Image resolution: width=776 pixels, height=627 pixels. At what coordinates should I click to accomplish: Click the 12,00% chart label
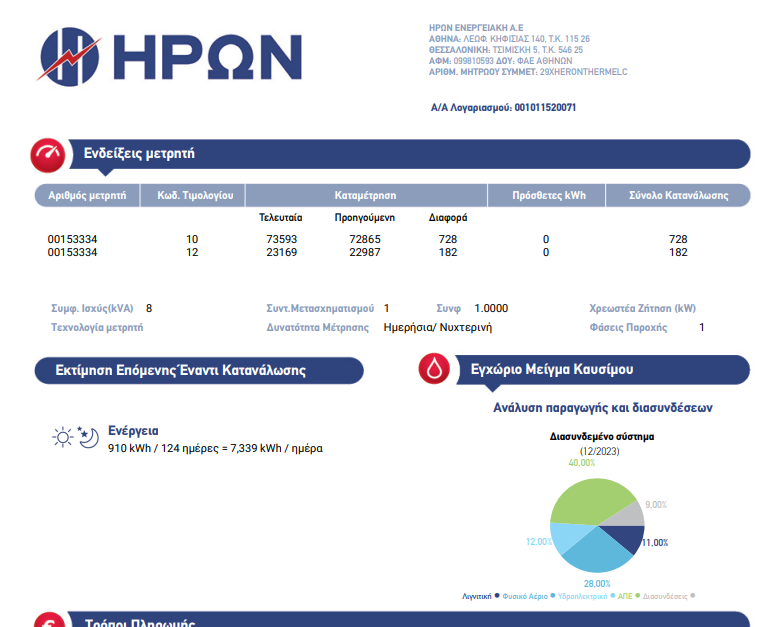[539, 542]
